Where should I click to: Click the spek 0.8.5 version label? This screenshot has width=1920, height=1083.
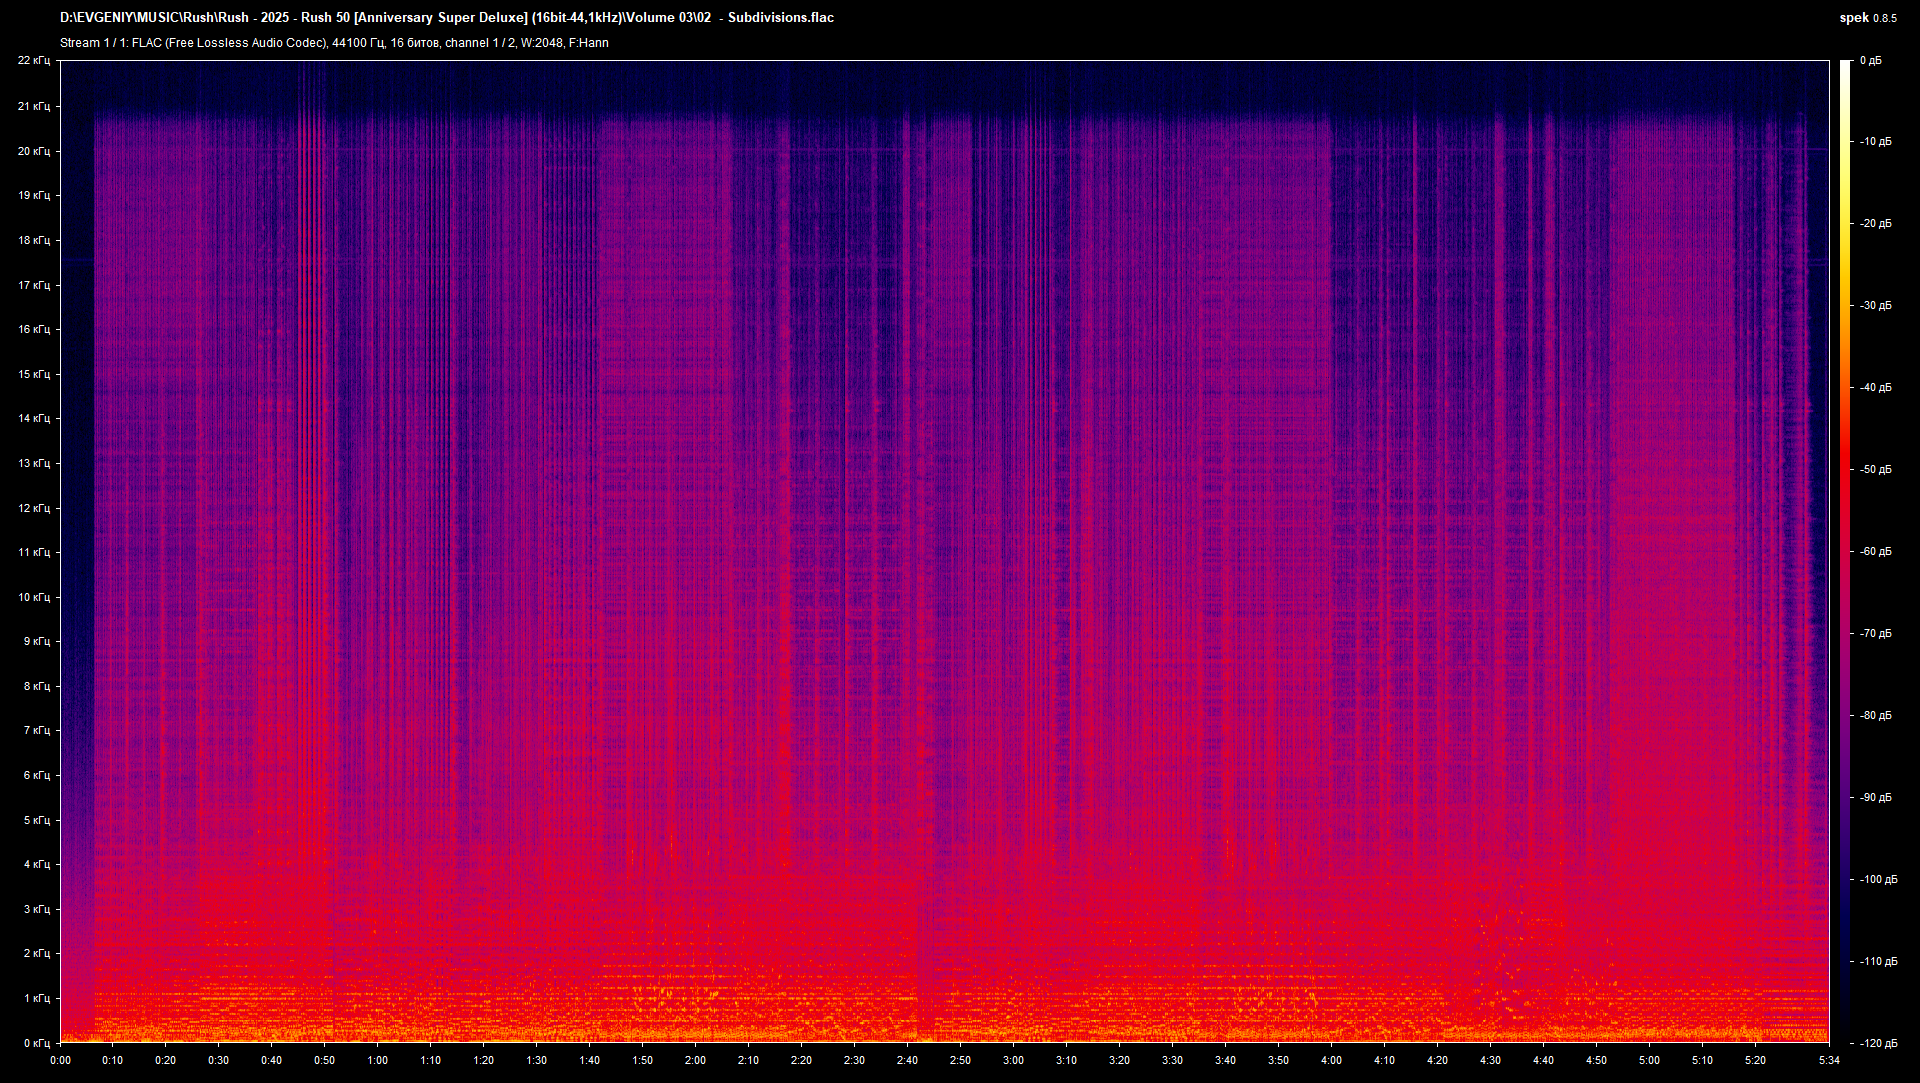click(x=1867, y=17)
